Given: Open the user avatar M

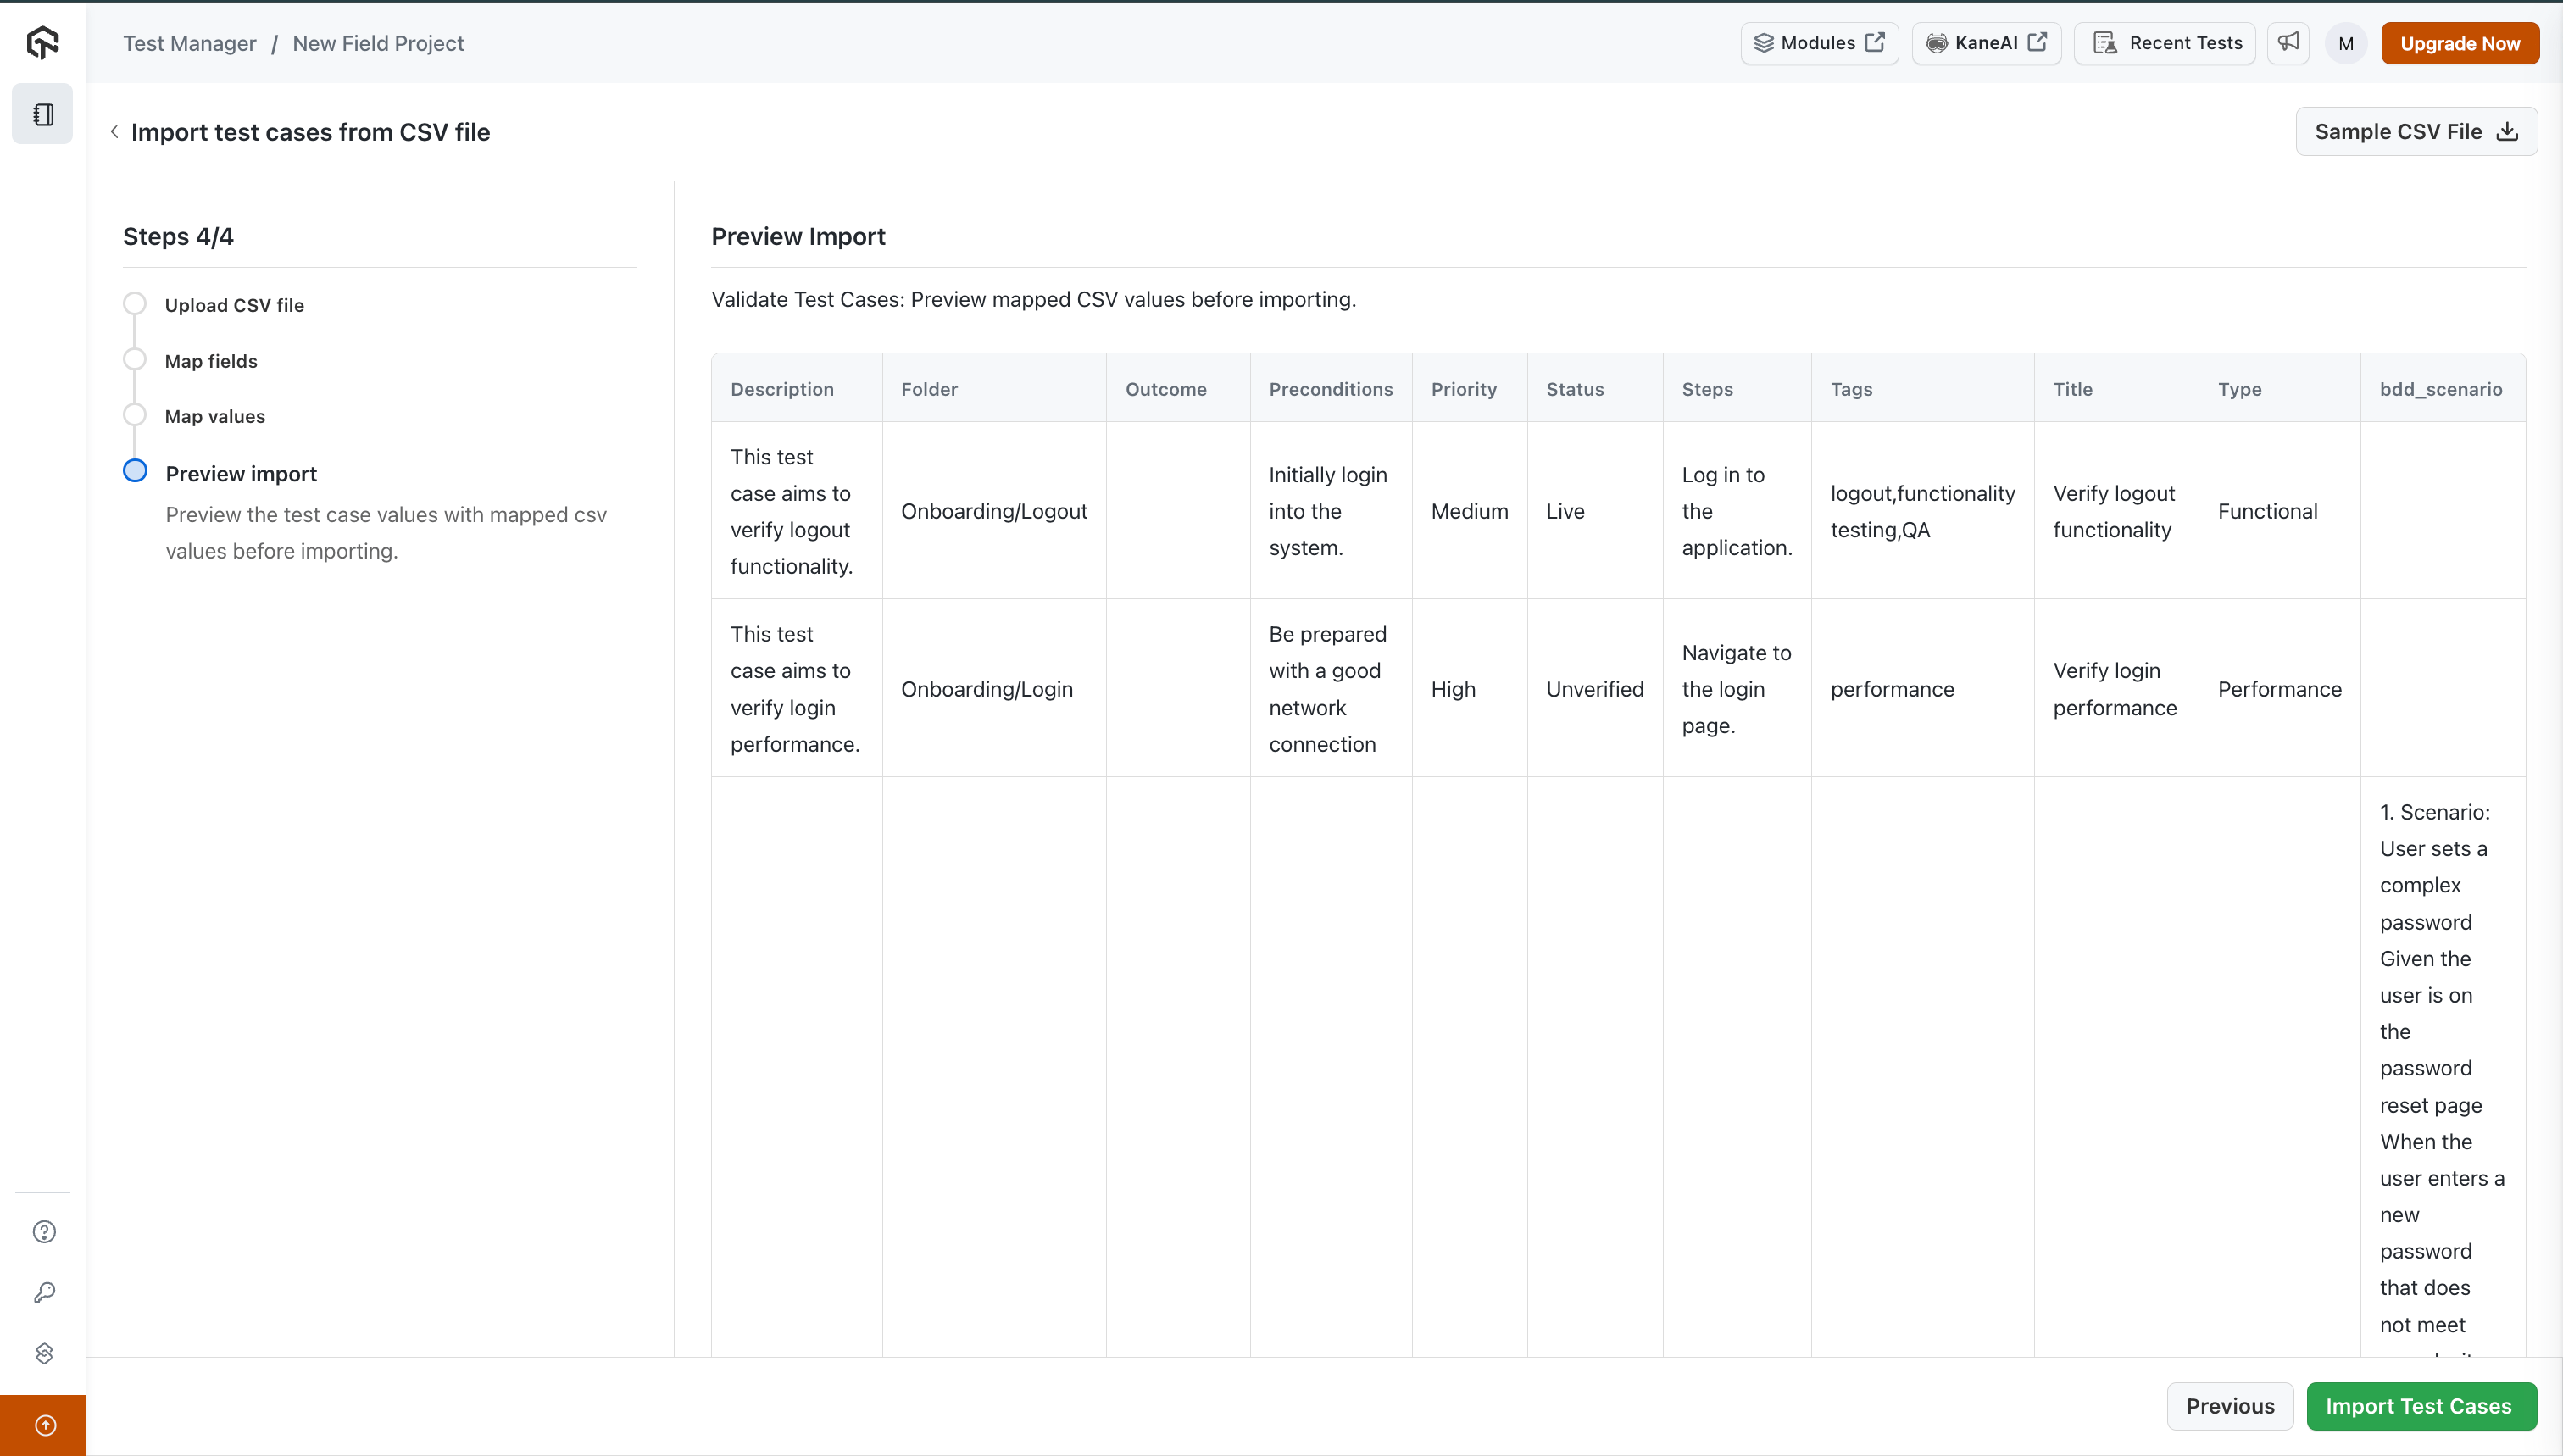Looking at the screenshot, I should [2346, 43].
